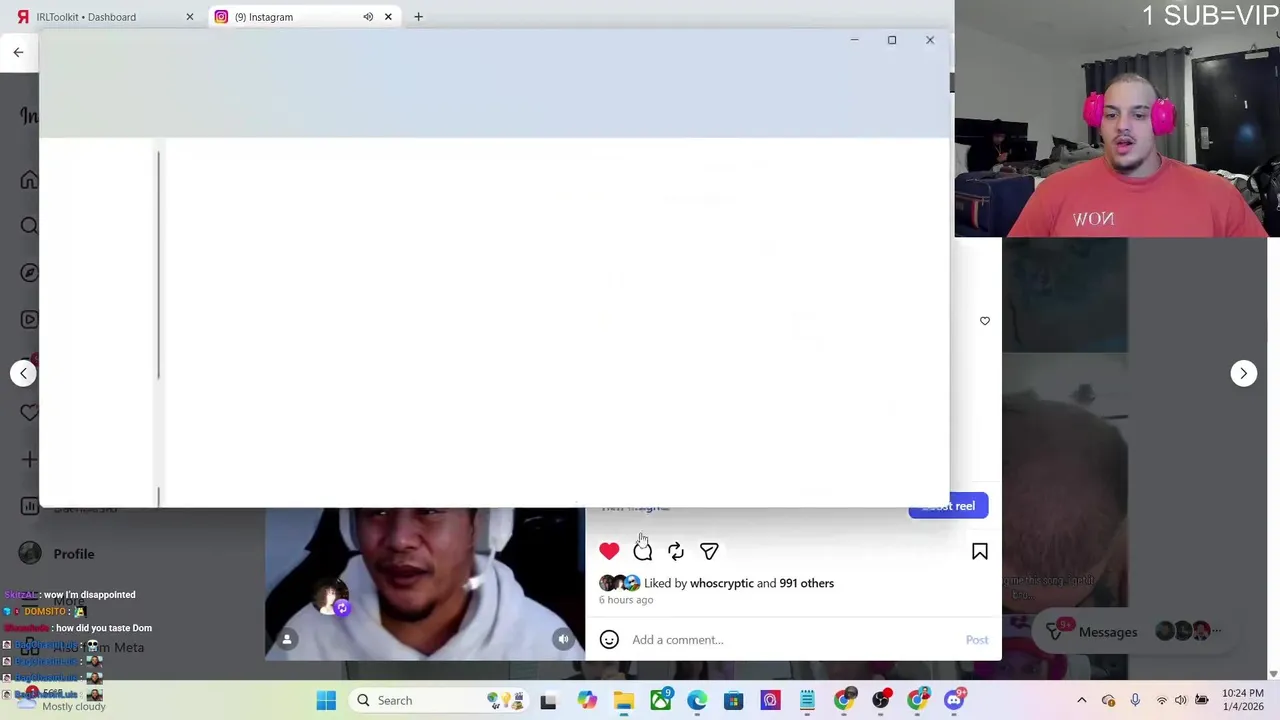Show tagged people on the reel
Viewport: 1280px width, 720px height.
click(287, 639)
